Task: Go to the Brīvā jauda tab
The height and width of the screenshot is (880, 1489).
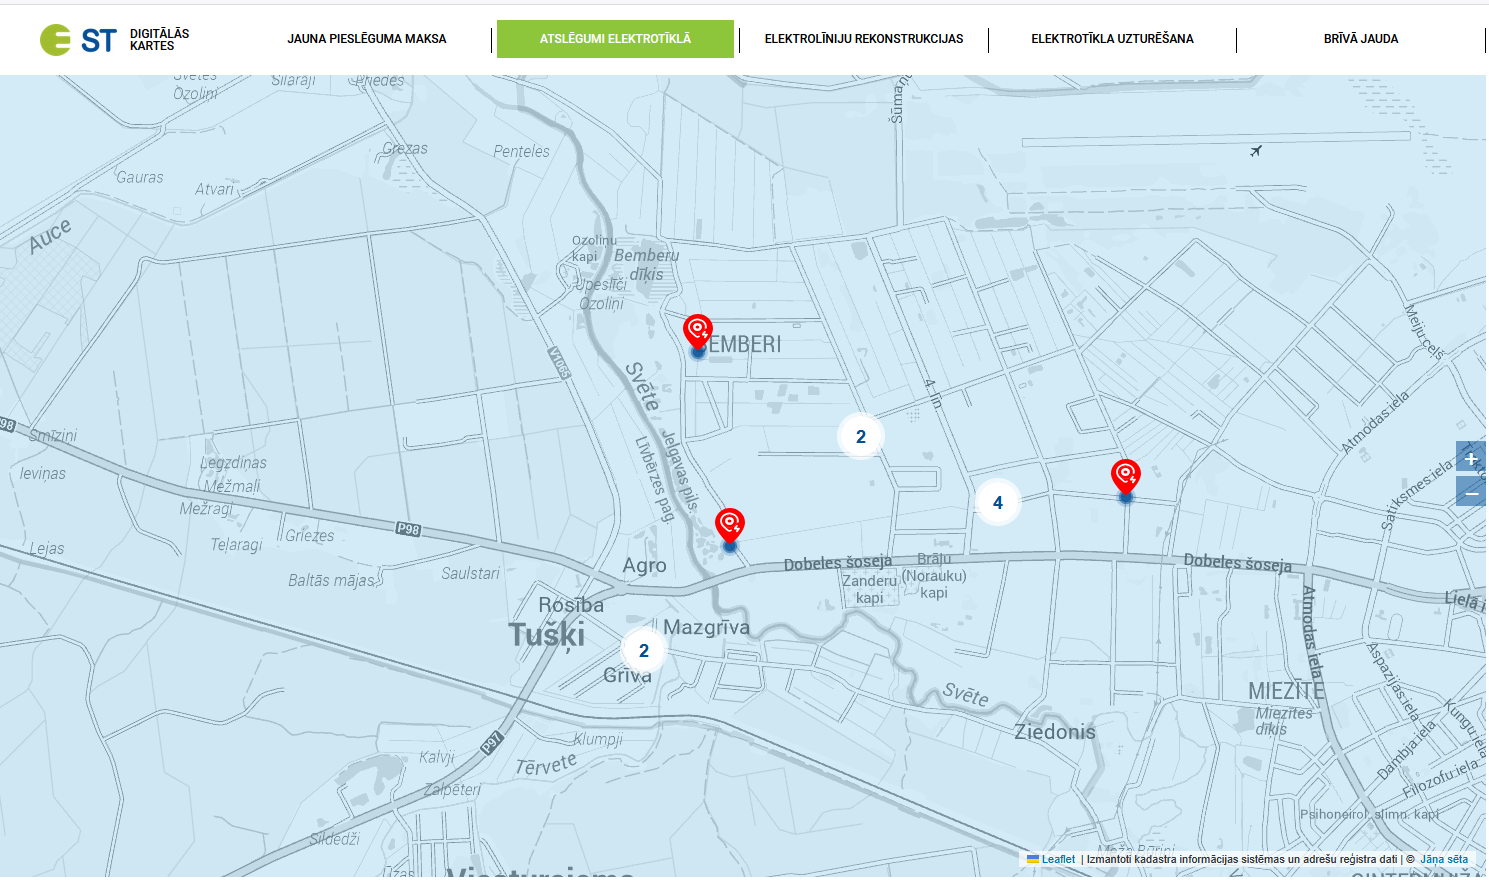Action: 1361,39
